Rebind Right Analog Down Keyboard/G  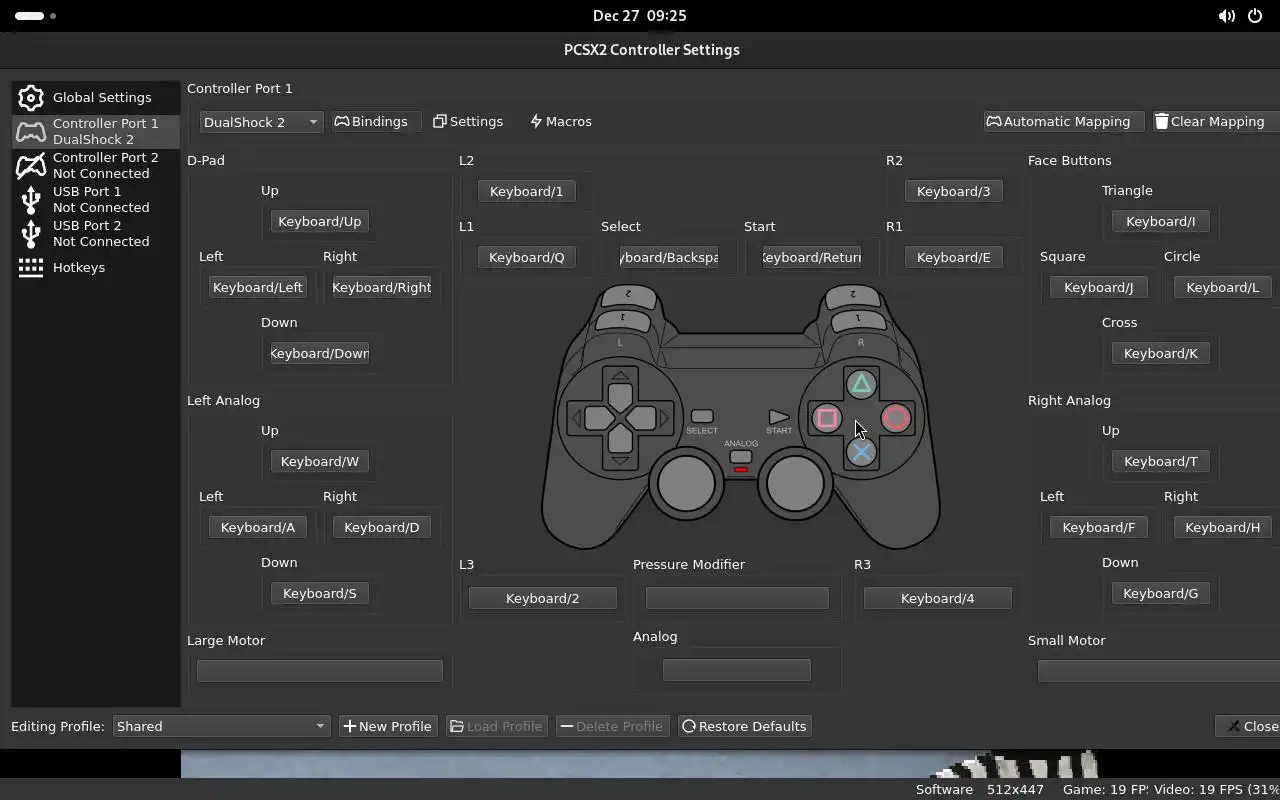click(x=1161, y=593)
